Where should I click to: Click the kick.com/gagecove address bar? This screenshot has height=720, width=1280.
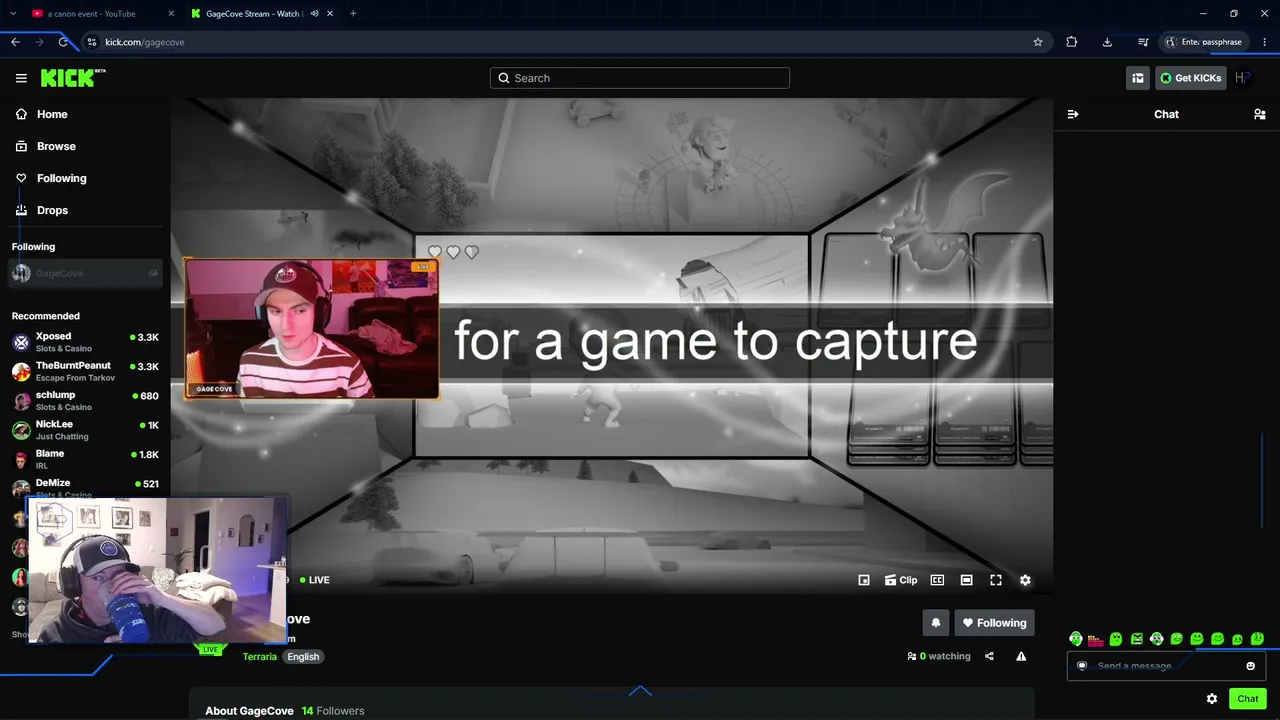565,42
